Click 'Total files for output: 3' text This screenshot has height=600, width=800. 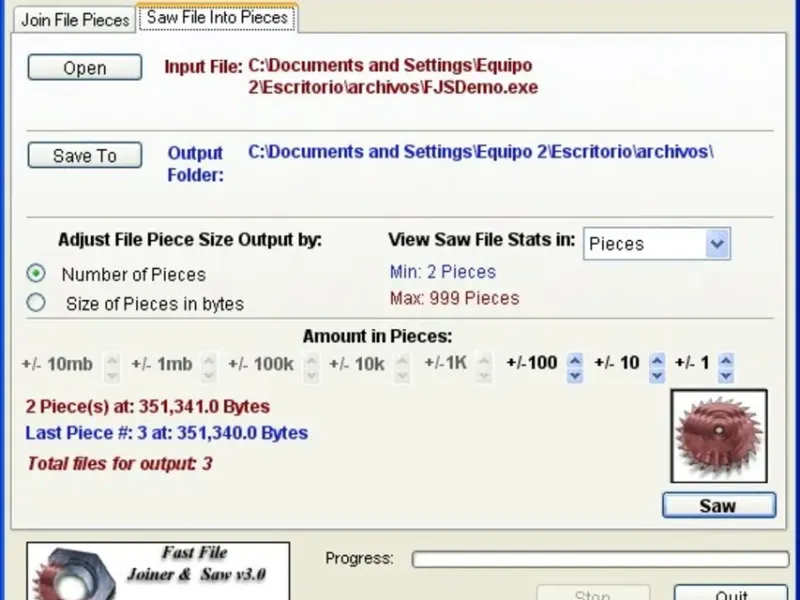pyautogui.click(x=119, y=463)
